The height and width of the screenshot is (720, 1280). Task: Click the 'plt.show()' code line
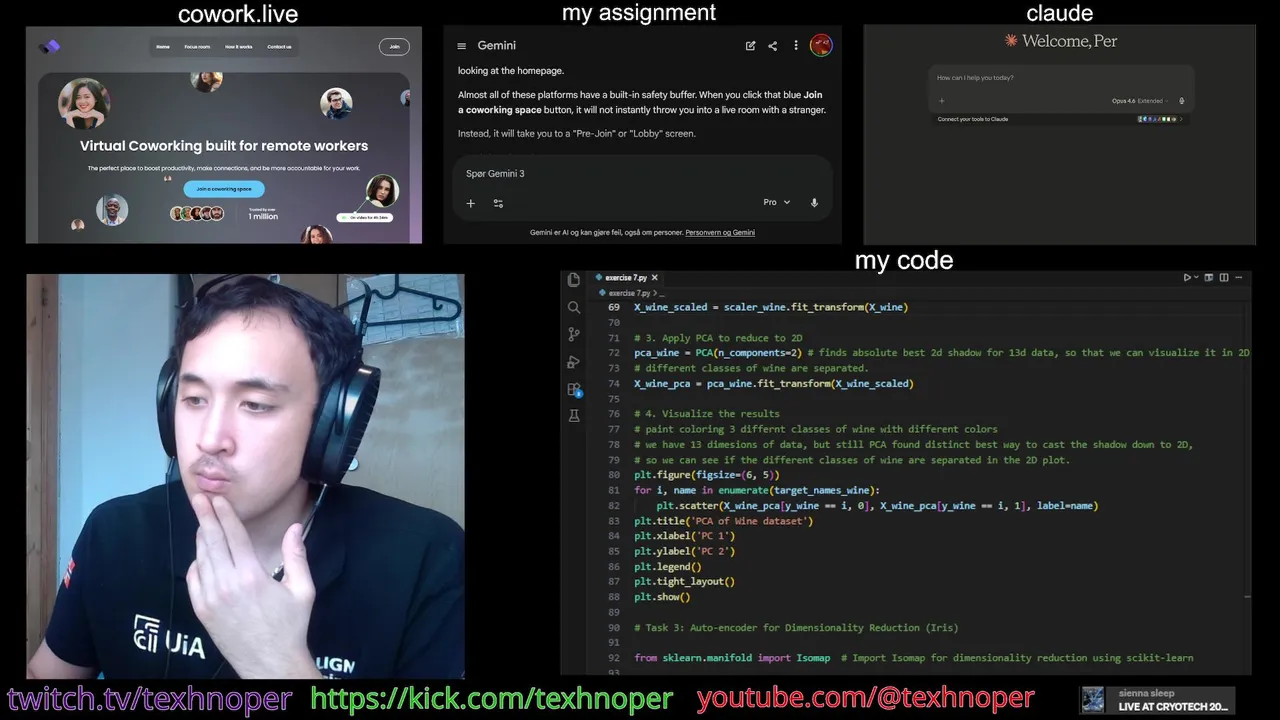(662, 597)
